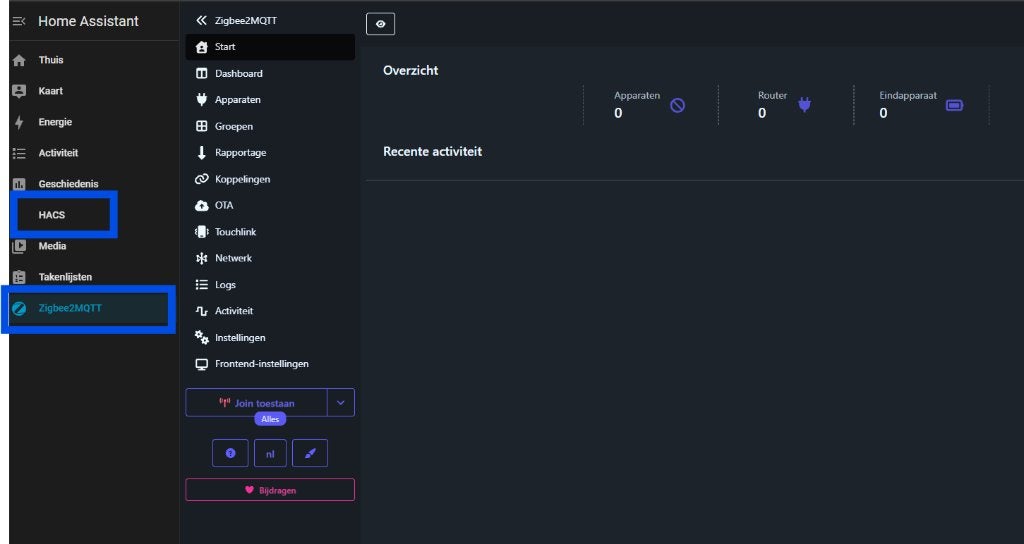Image resolution: width=1024 pixels, height=544 pixels.
Task: Click the Frontend-instellingen label
Action: tap(262, 364)
